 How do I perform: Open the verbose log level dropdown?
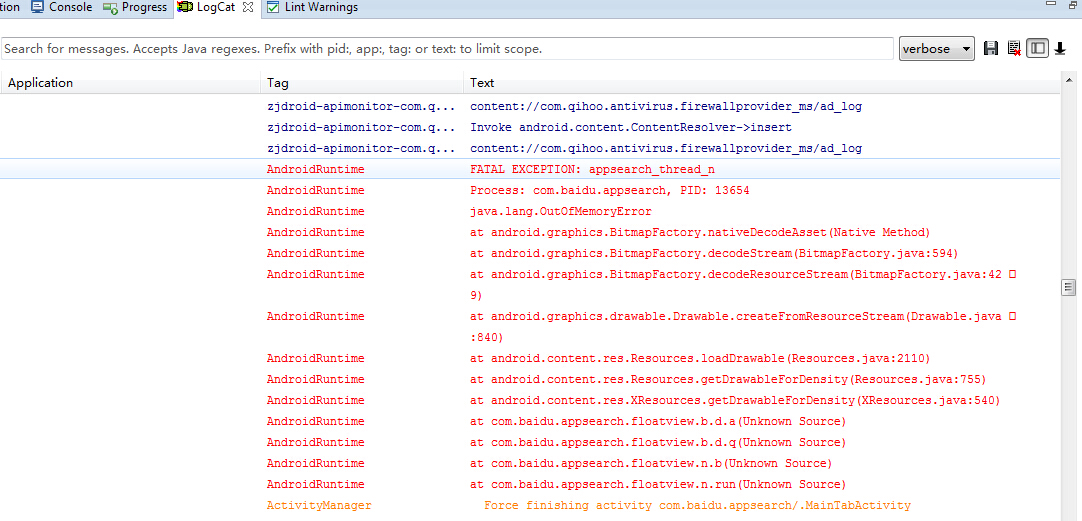pyautogui.click(x=936, y=49)
